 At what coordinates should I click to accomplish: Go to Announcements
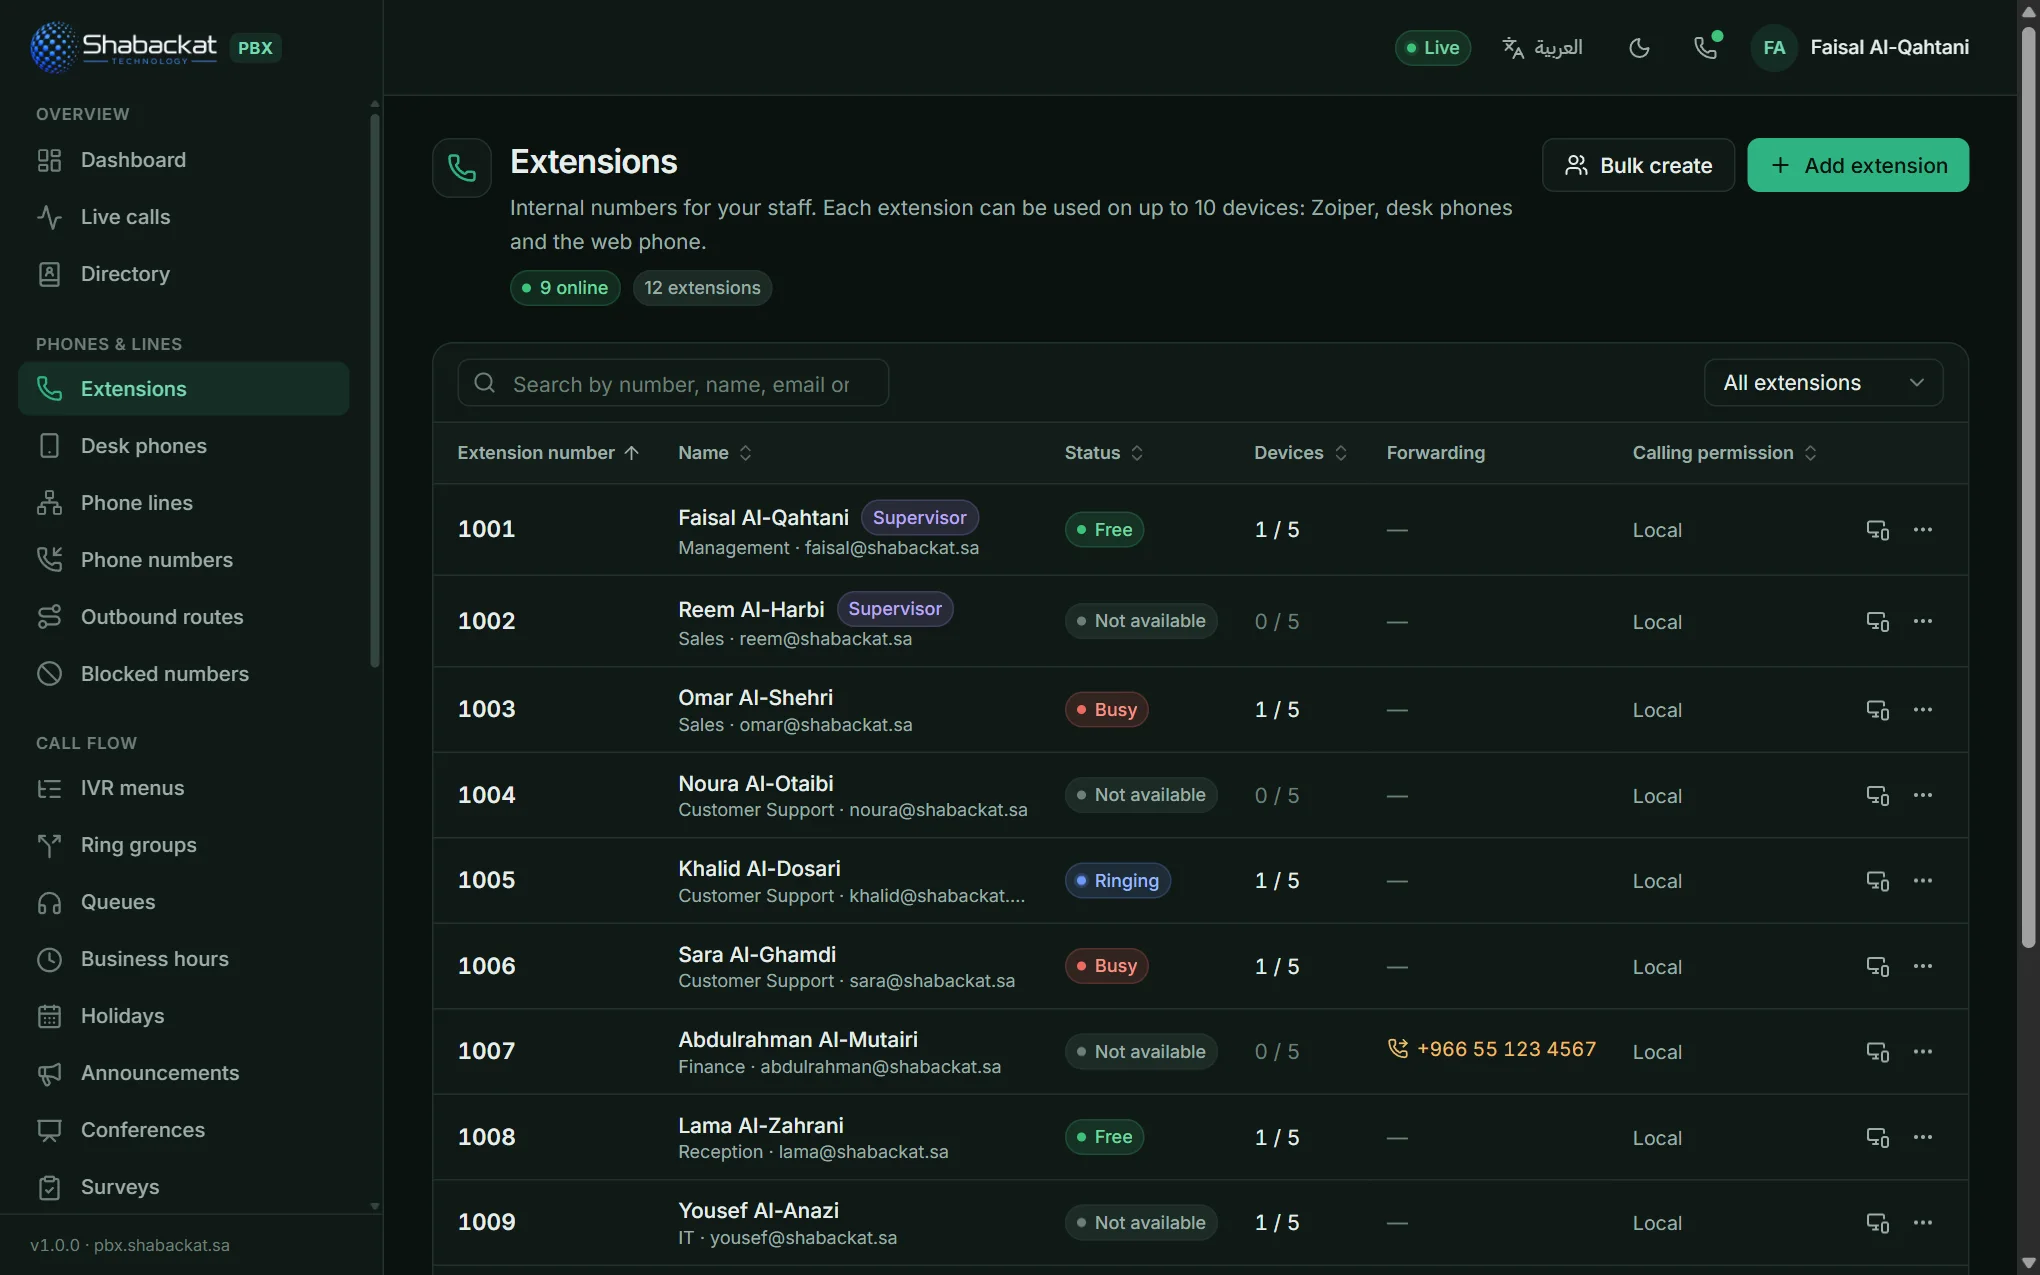(x=183, y=1073)
